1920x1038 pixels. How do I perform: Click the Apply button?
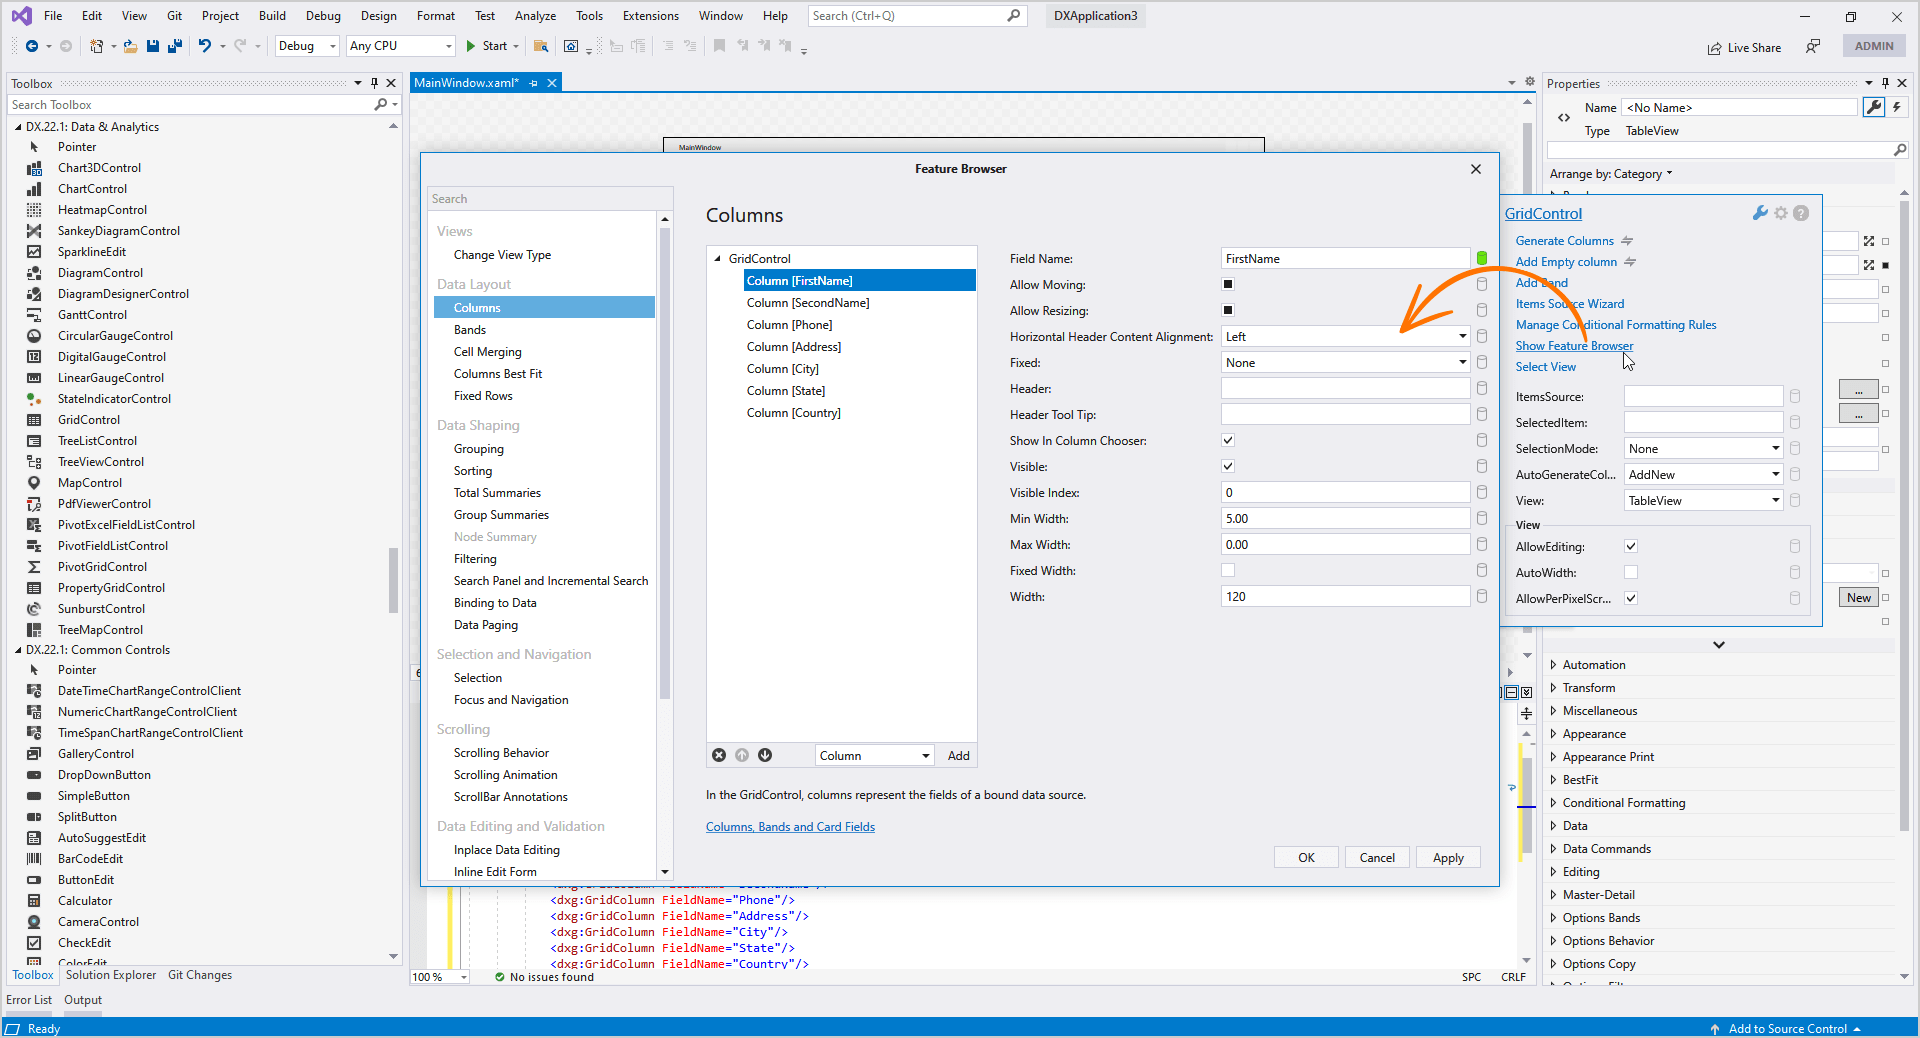pos(1447,857)
